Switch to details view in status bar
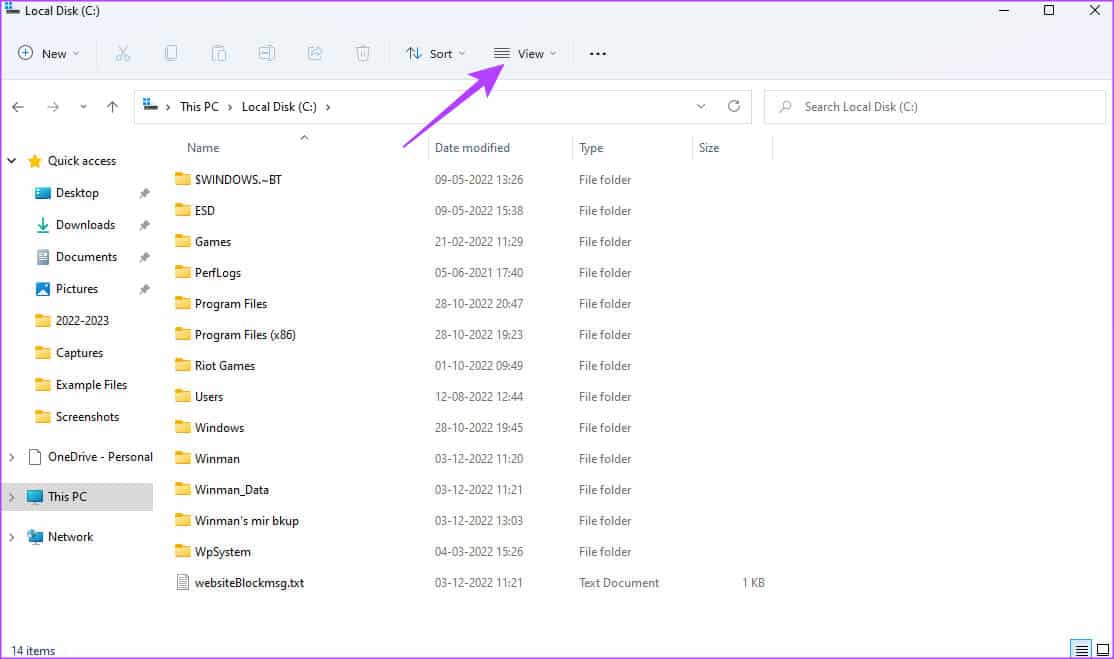 coord(1081,650)
